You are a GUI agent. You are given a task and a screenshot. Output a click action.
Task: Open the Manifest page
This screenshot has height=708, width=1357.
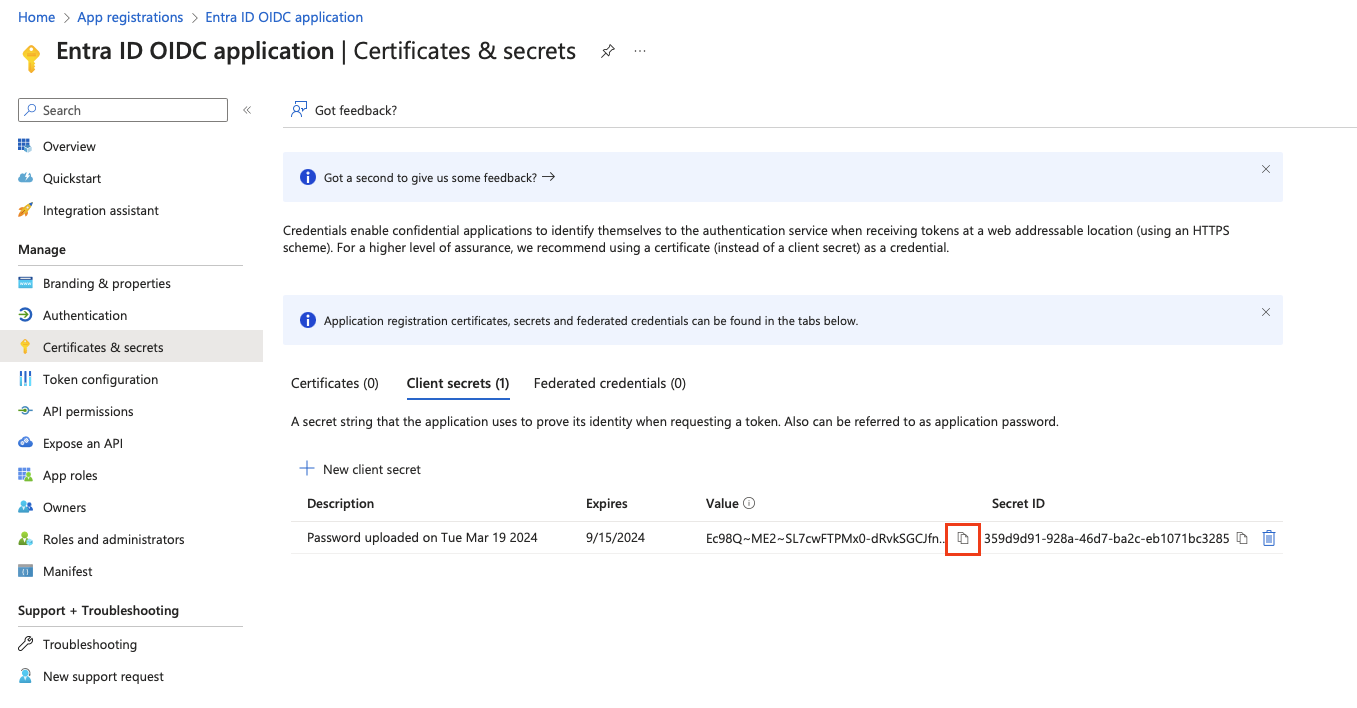point(67,571)
